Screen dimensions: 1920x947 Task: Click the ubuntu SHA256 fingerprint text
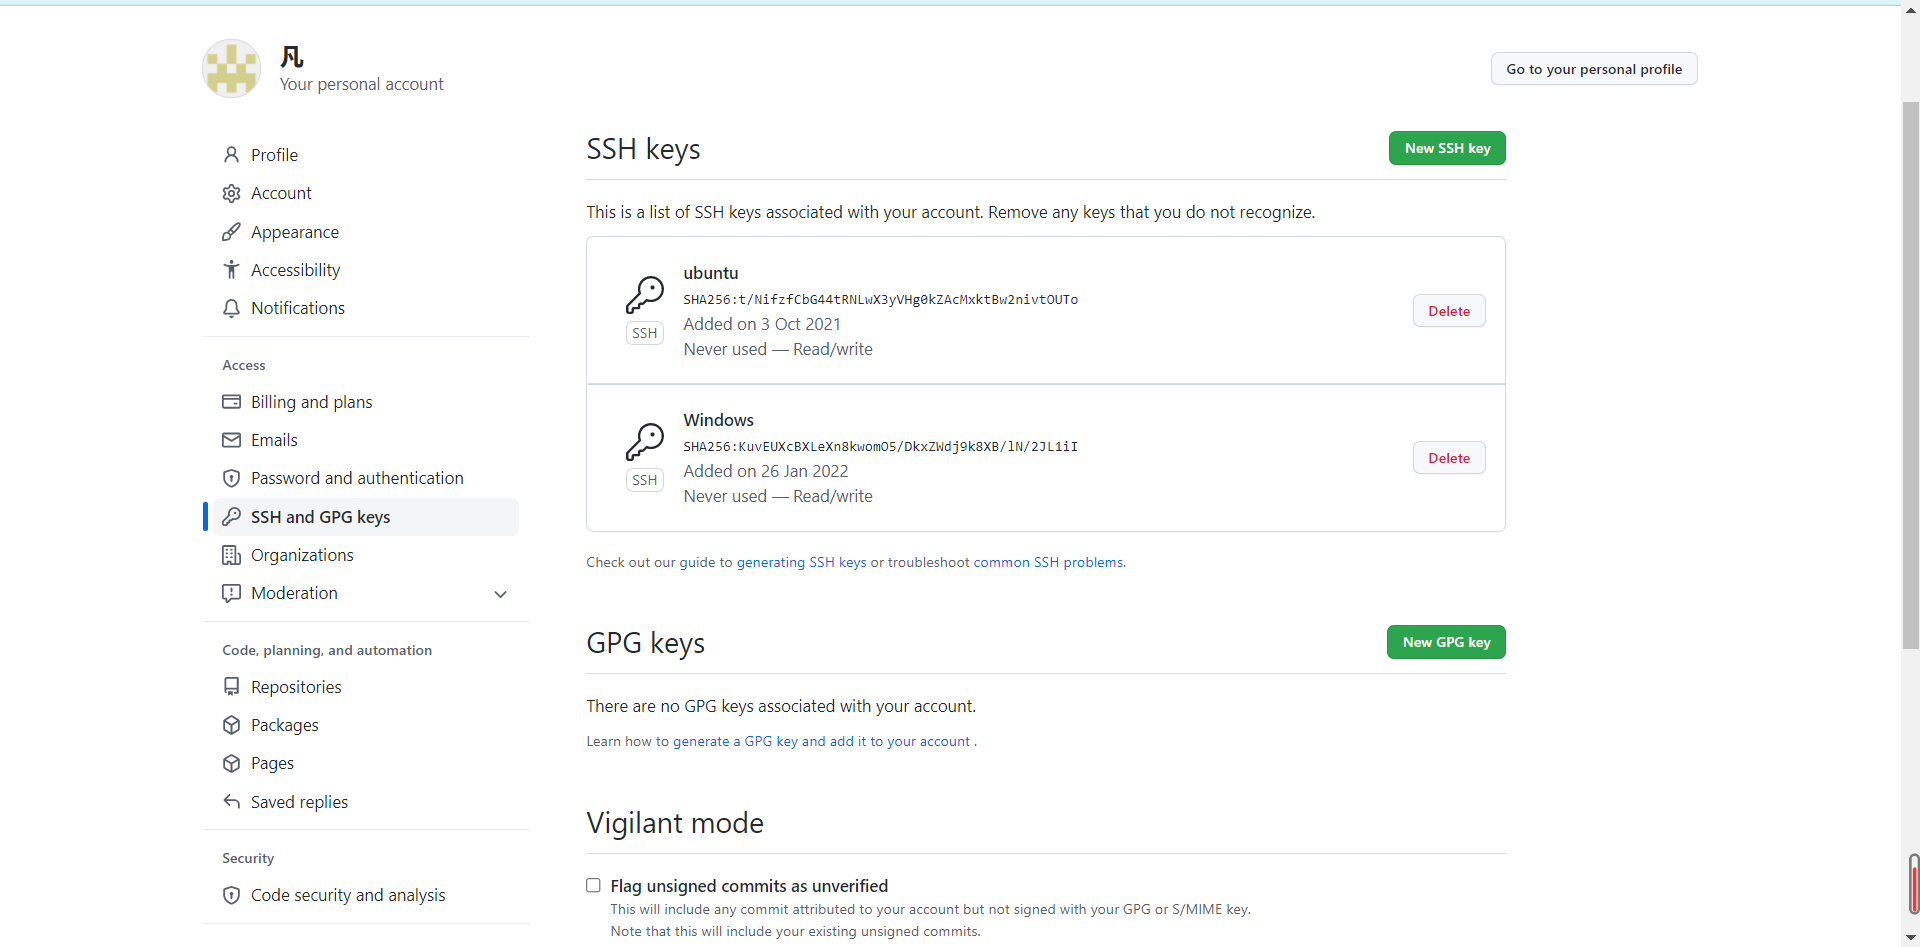click(x=881, y=299)
